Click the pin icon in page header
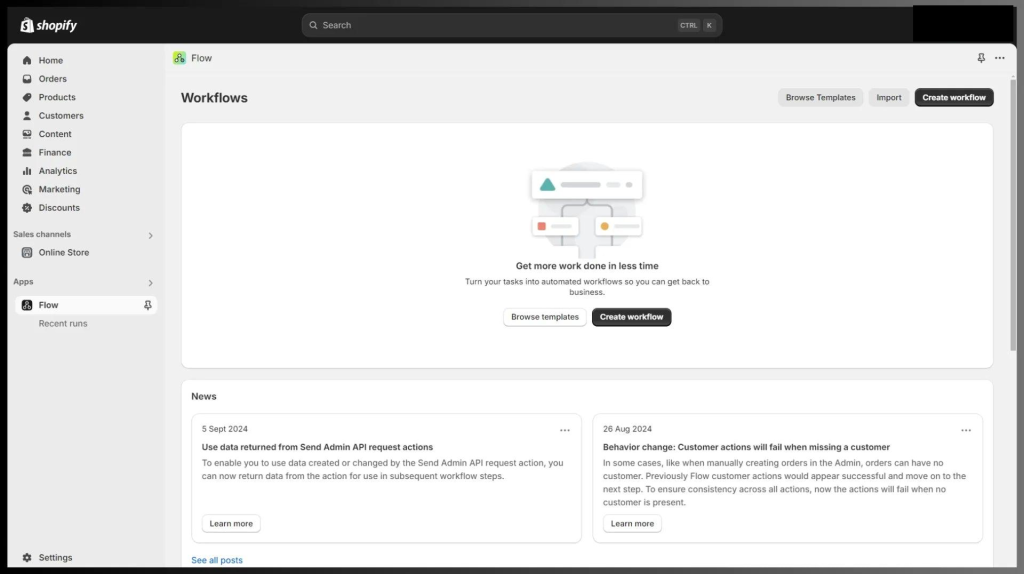The image size is (1024, 574). 981,58
